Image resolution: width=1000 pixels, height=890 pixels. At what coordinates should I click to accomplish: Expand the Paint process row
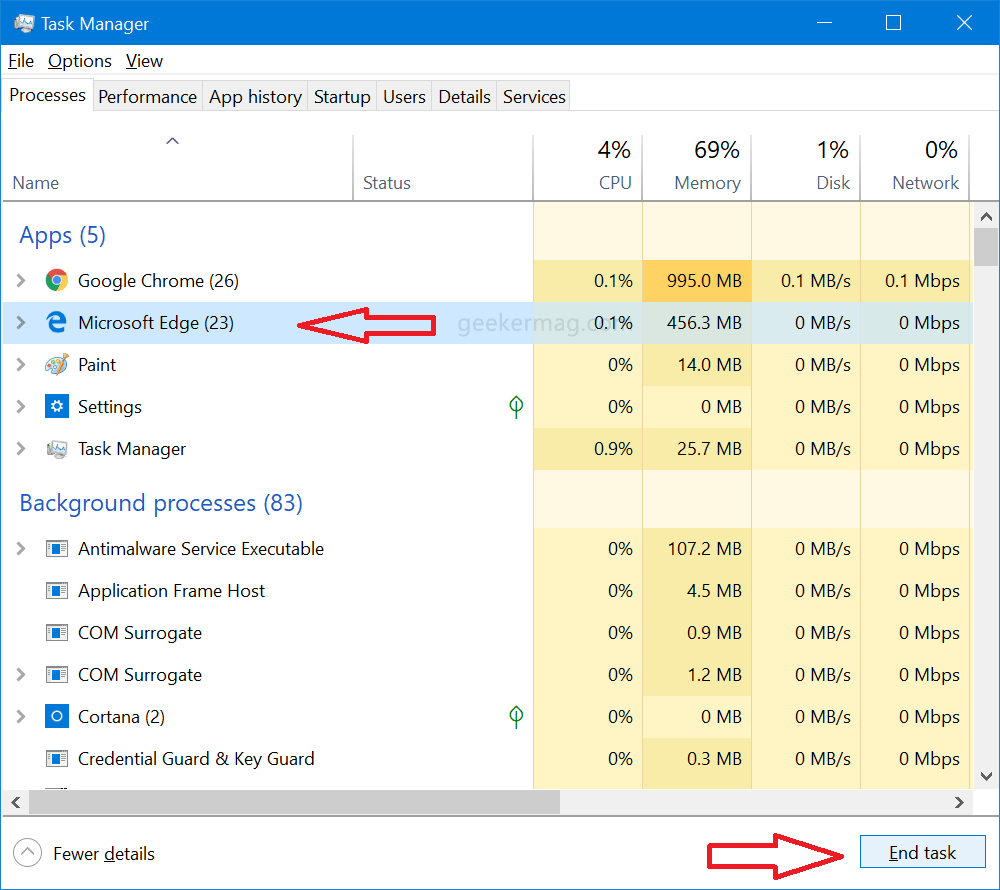point(21,365)
